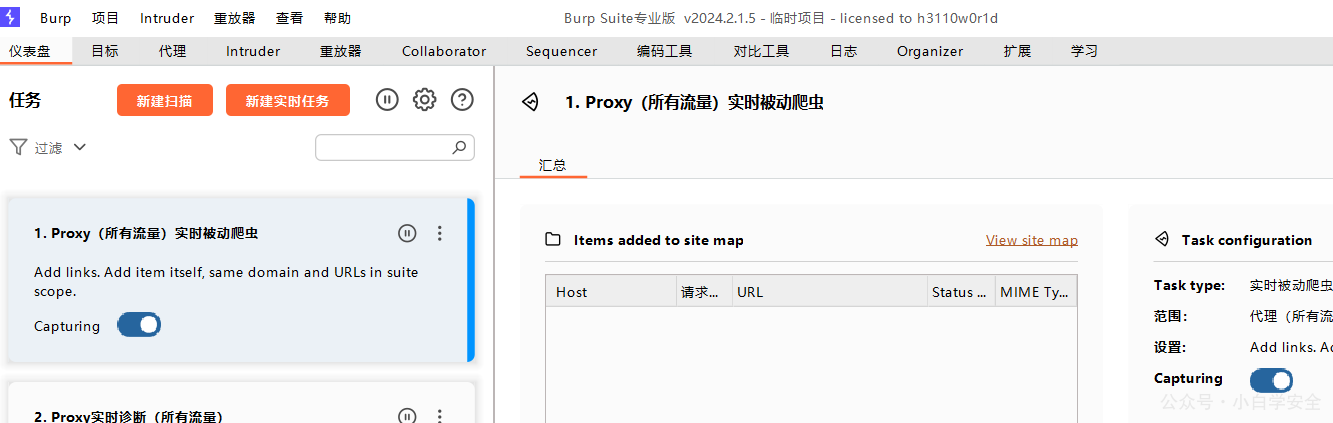Sort by the Status column header
This screenshot has height=423, width=1333.
pyautogui.click(x=962, y=291)
